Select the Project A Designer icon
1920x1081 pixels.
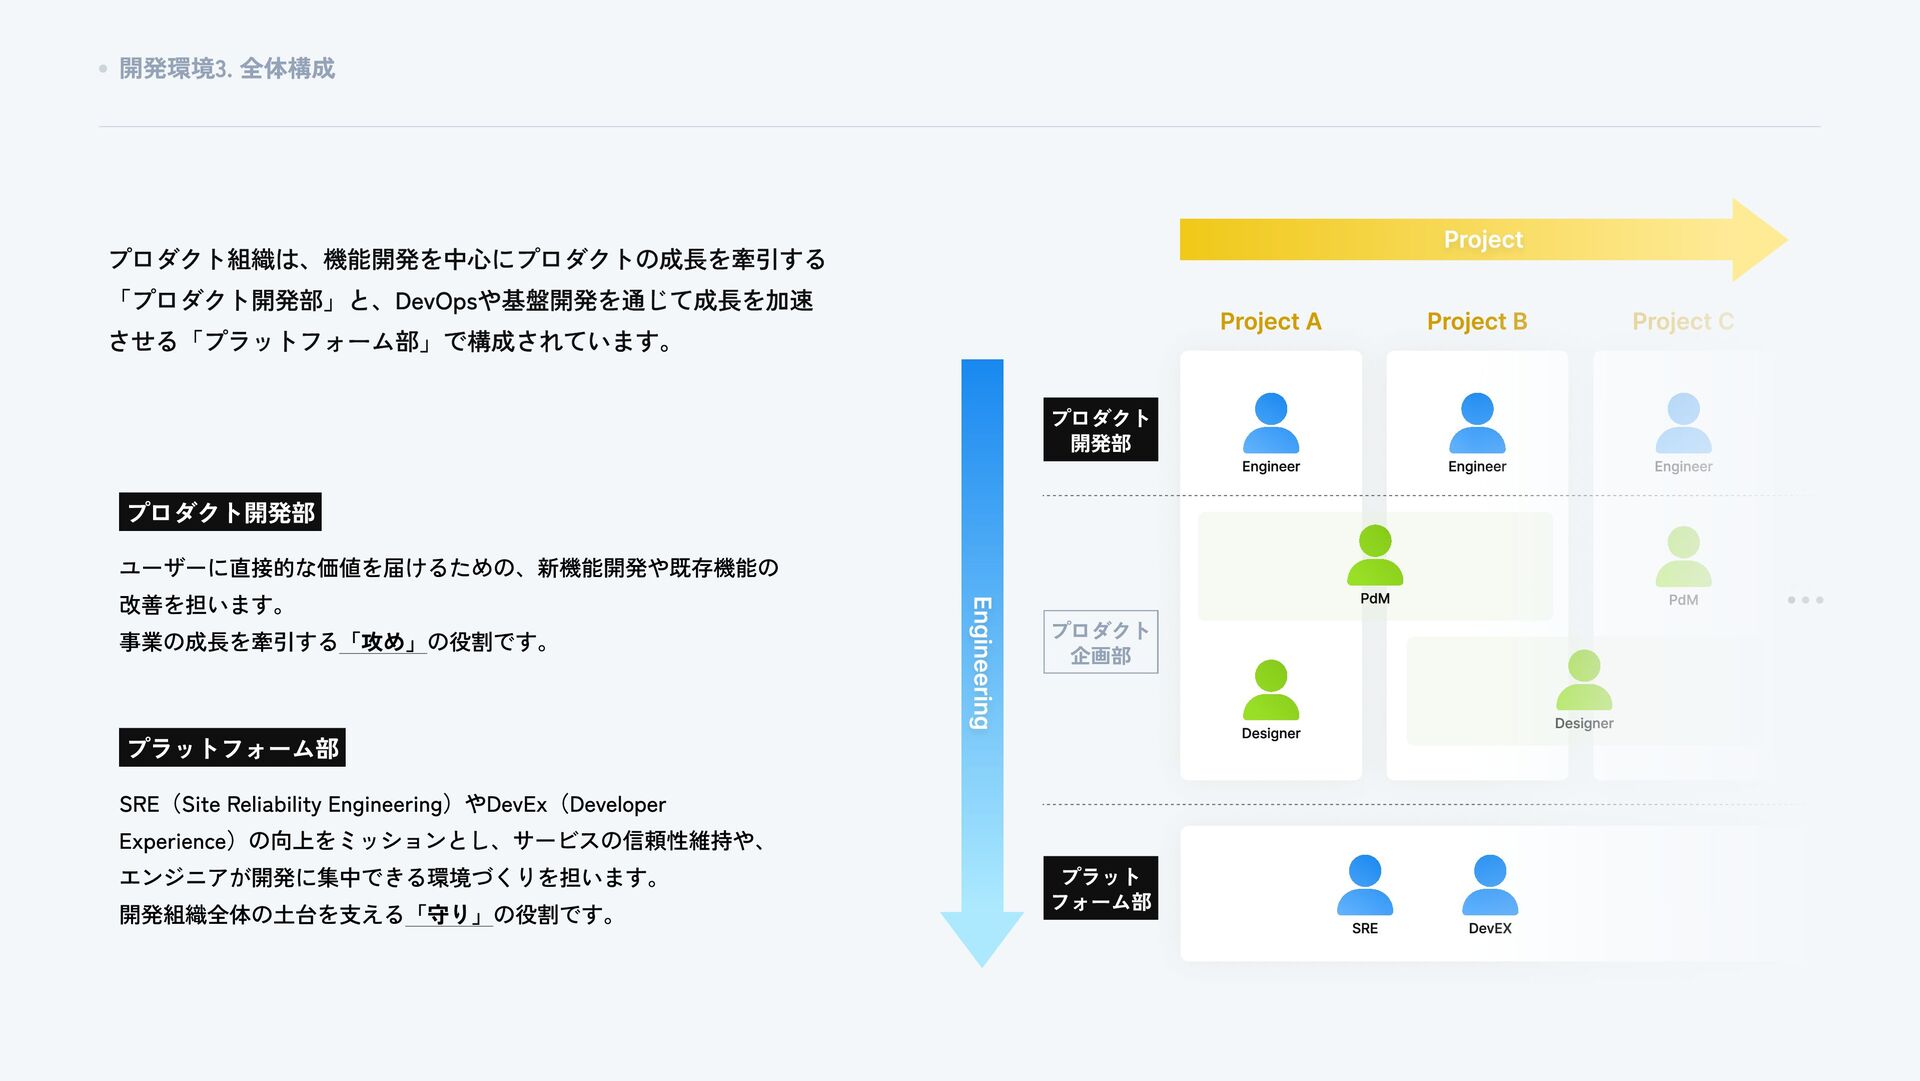[1270, 690]
